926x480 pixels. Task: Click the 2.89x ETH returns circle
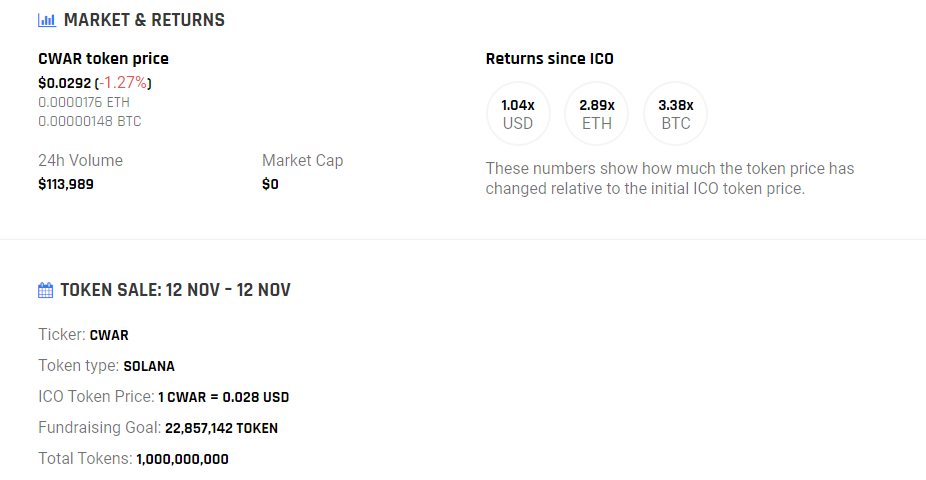(597, 114)
